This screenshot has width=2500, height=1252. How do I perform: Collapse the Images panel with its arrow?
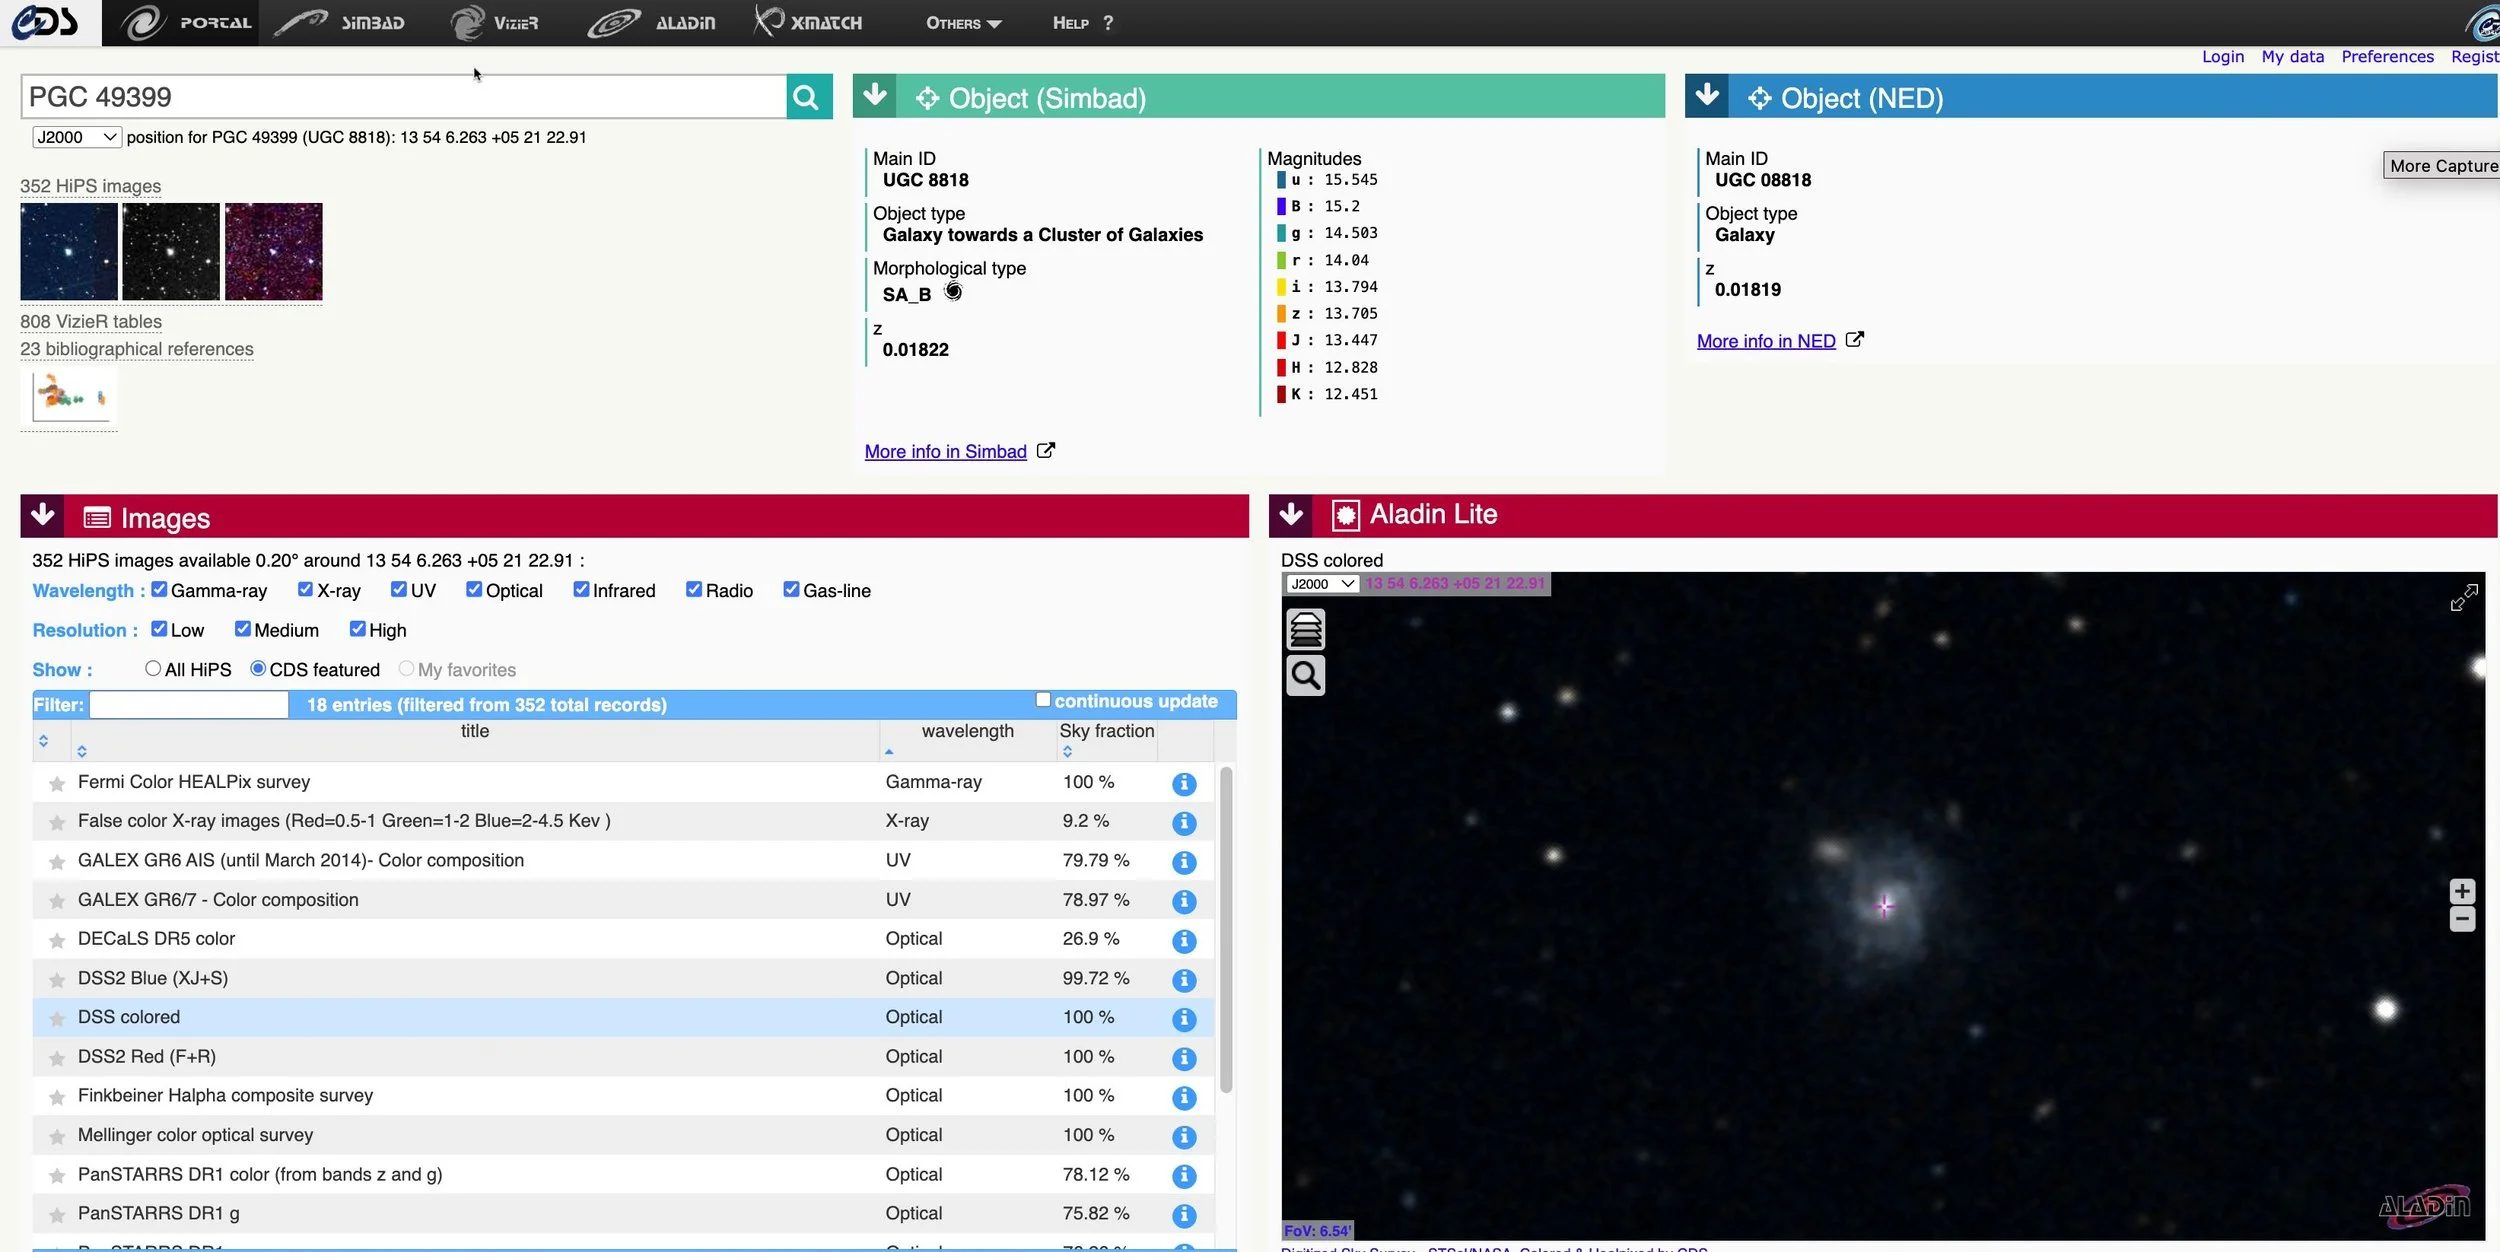(x=43, y=516)
